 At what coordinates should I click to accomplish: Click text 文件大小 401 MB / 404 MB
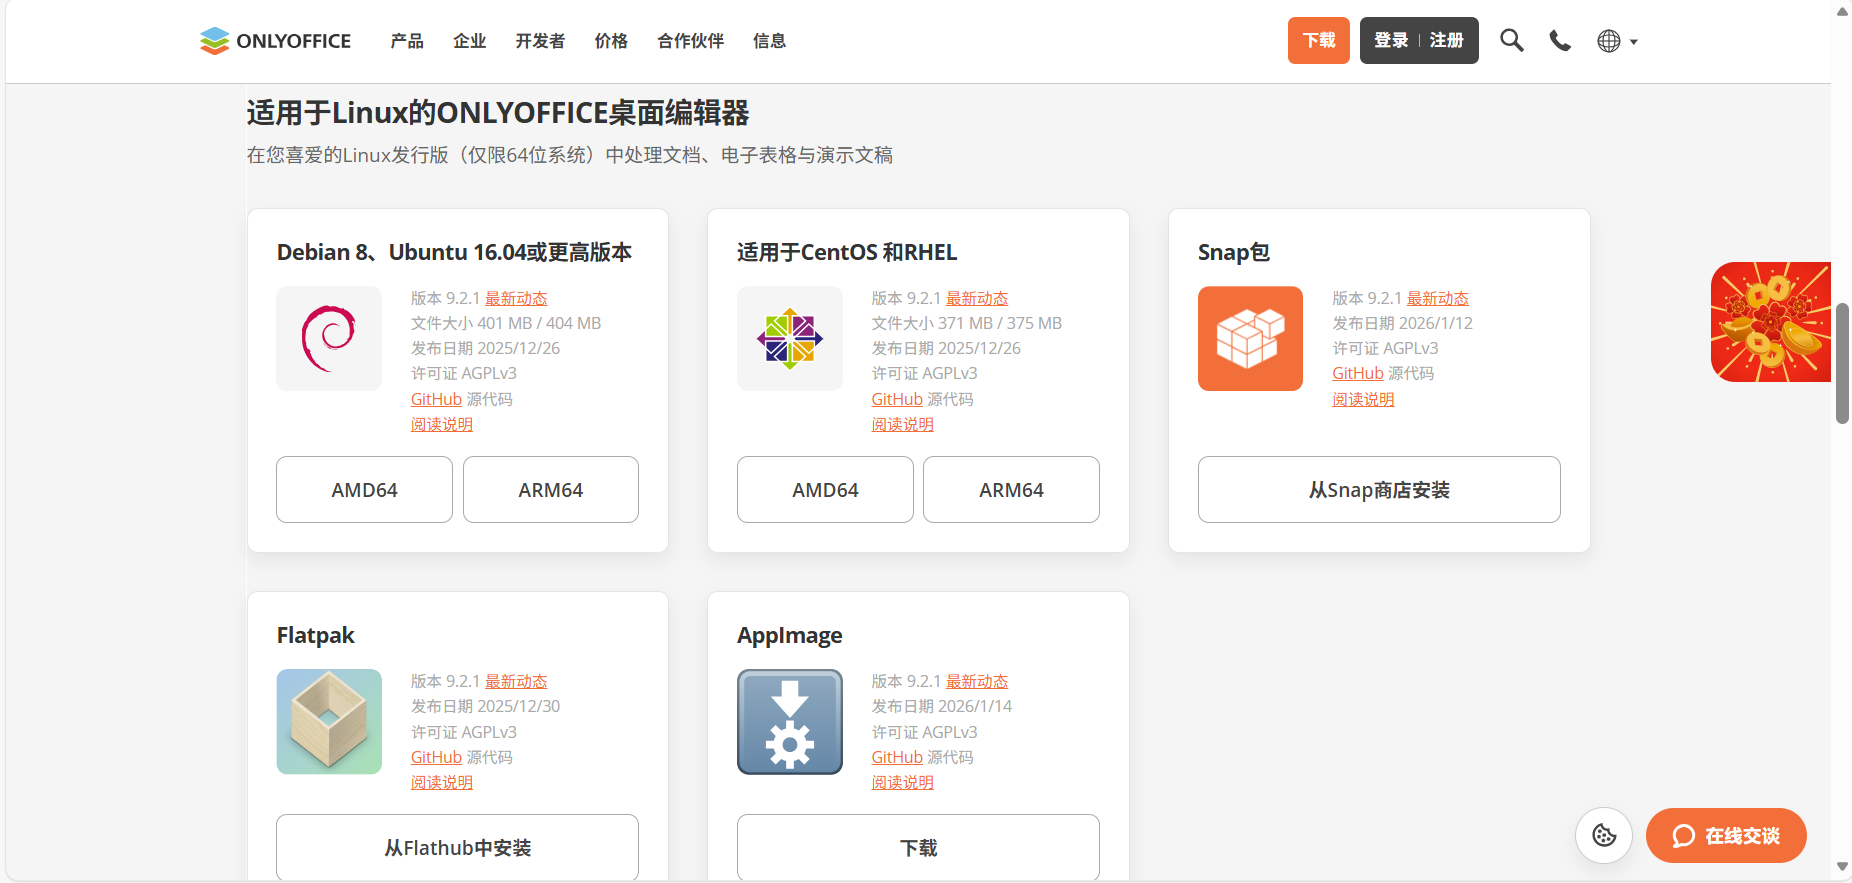506,323
